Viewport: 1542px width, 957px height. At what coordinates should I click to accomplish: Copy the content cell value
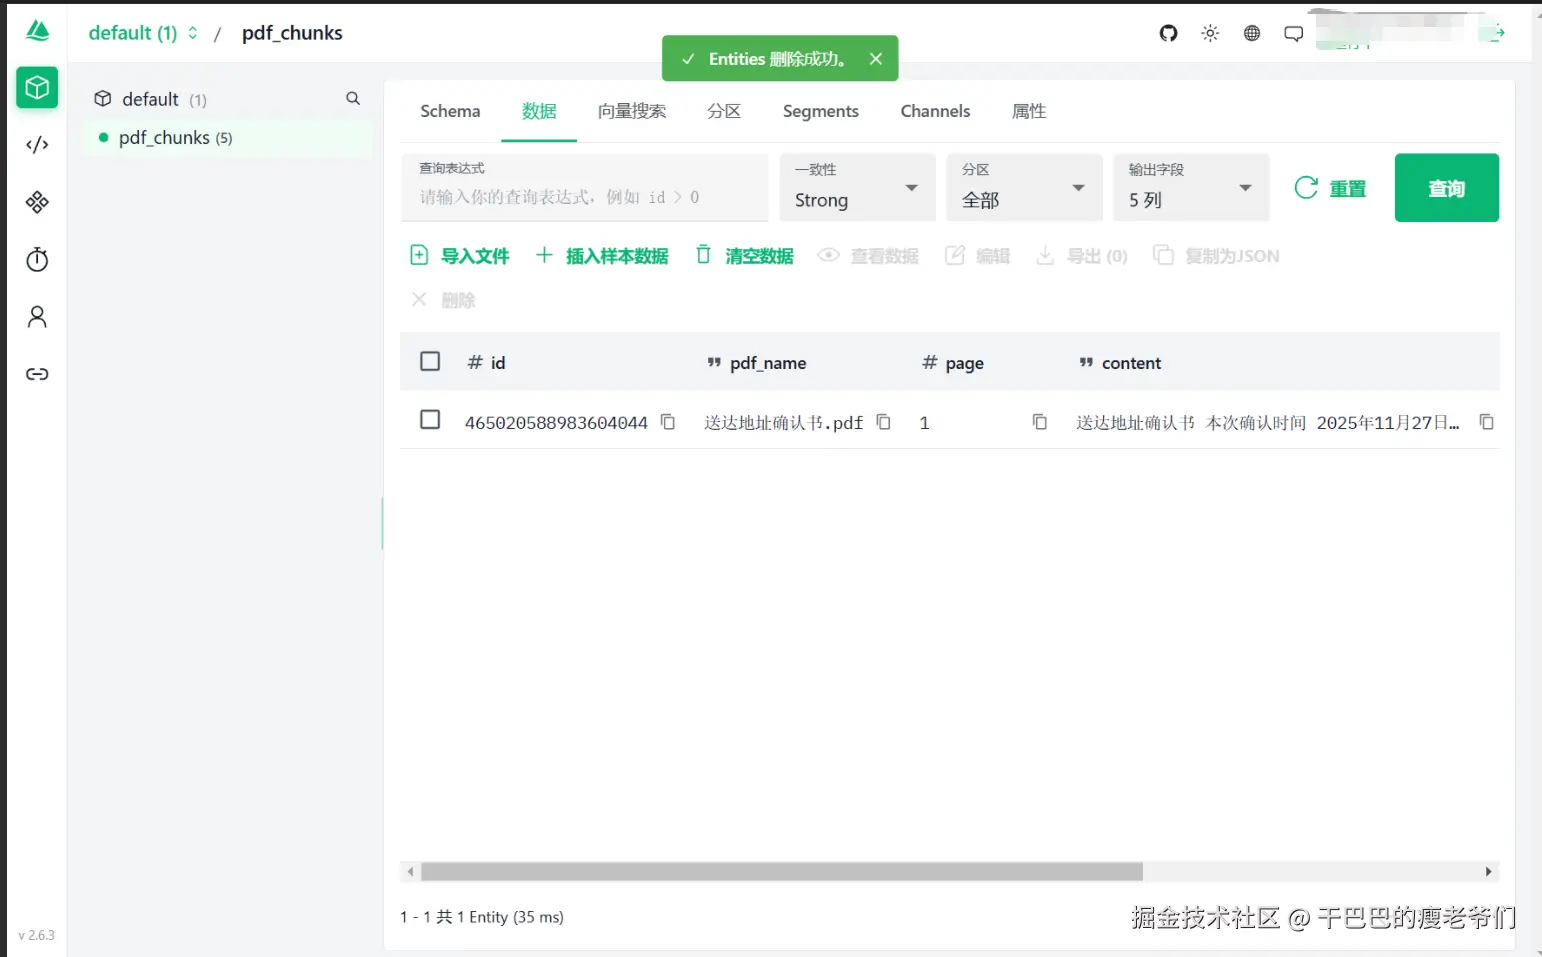[1487, 422]
